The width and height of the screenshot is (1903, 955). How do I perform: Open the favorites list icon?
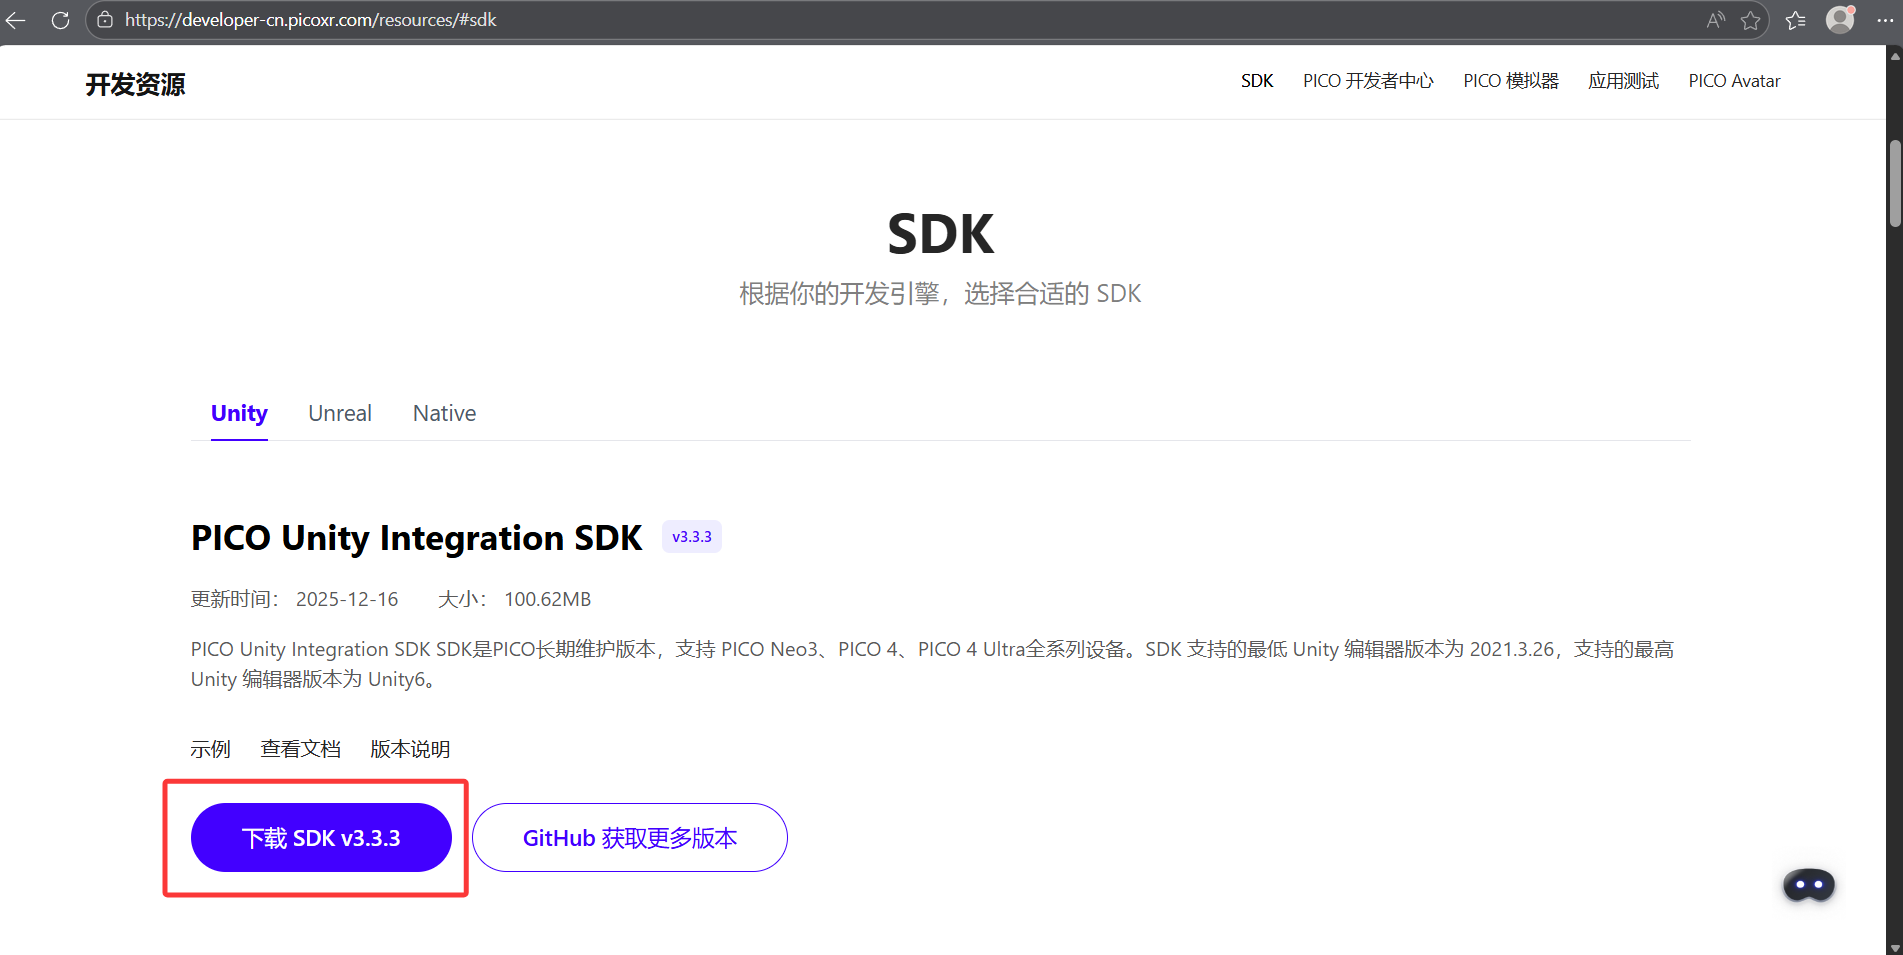1796,20
